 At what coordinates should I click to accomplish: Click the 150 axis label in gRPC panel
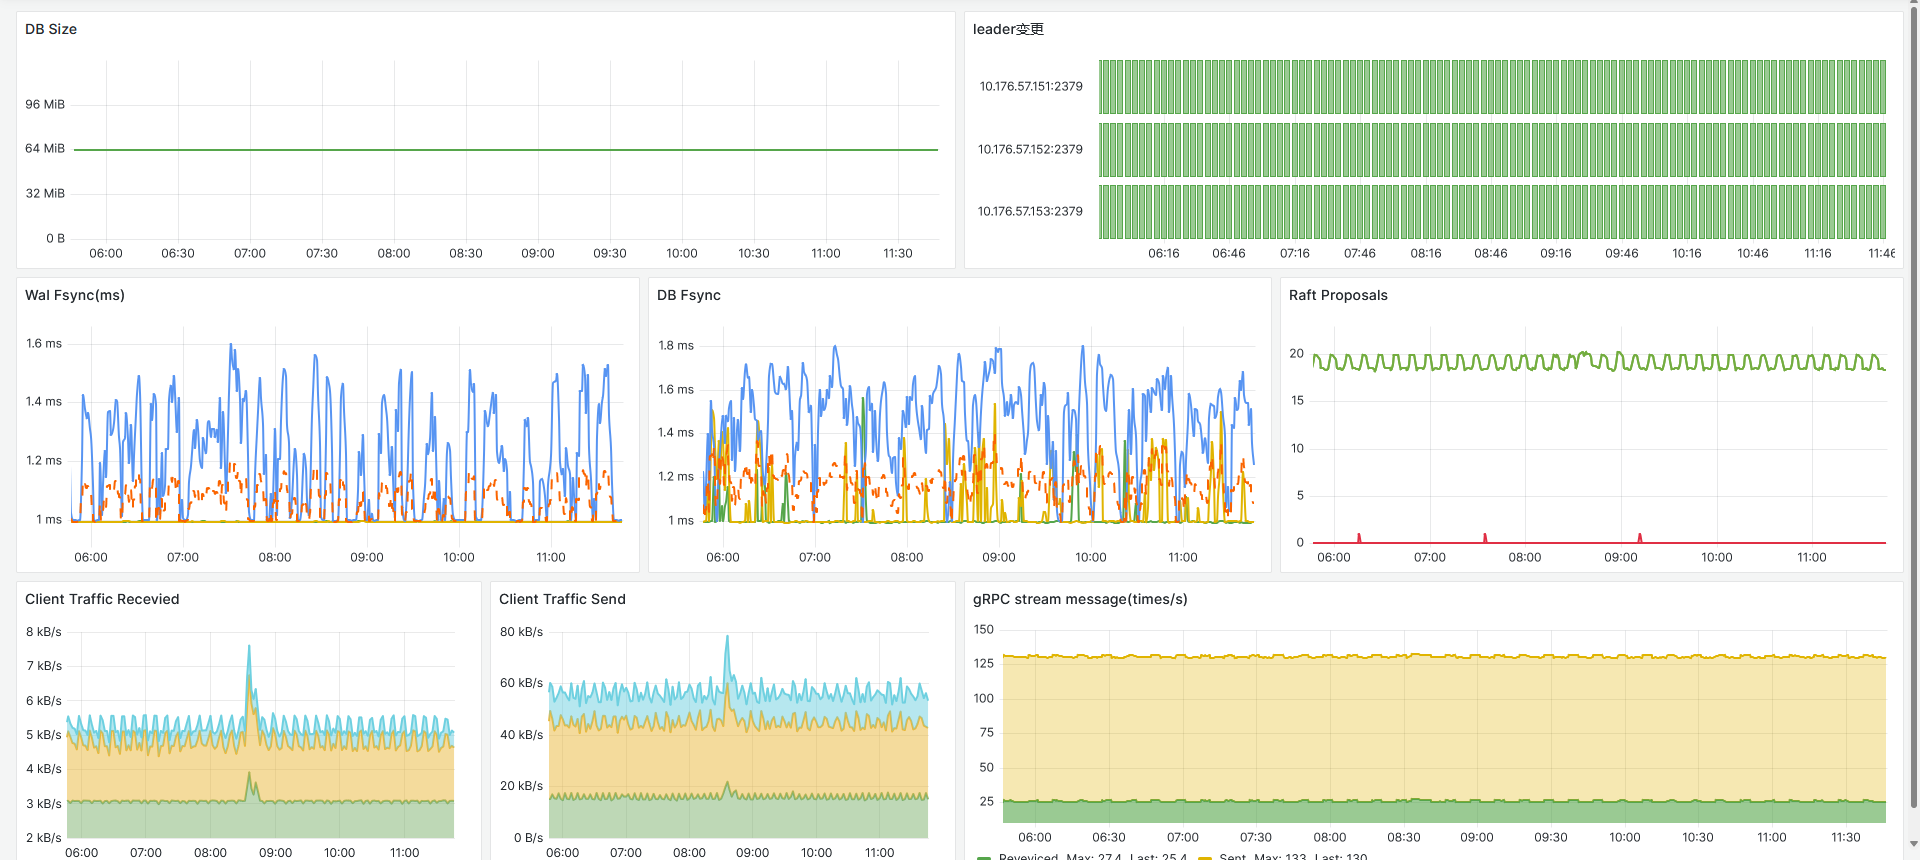tap(984, 630)
